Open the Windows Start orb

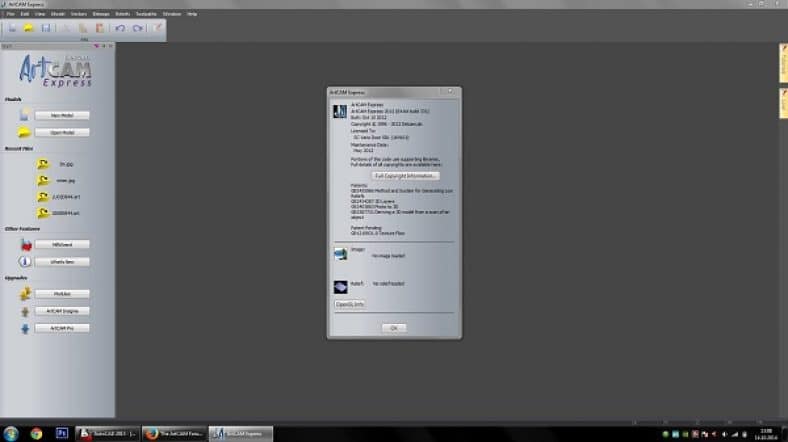click(x=11, y=433)
